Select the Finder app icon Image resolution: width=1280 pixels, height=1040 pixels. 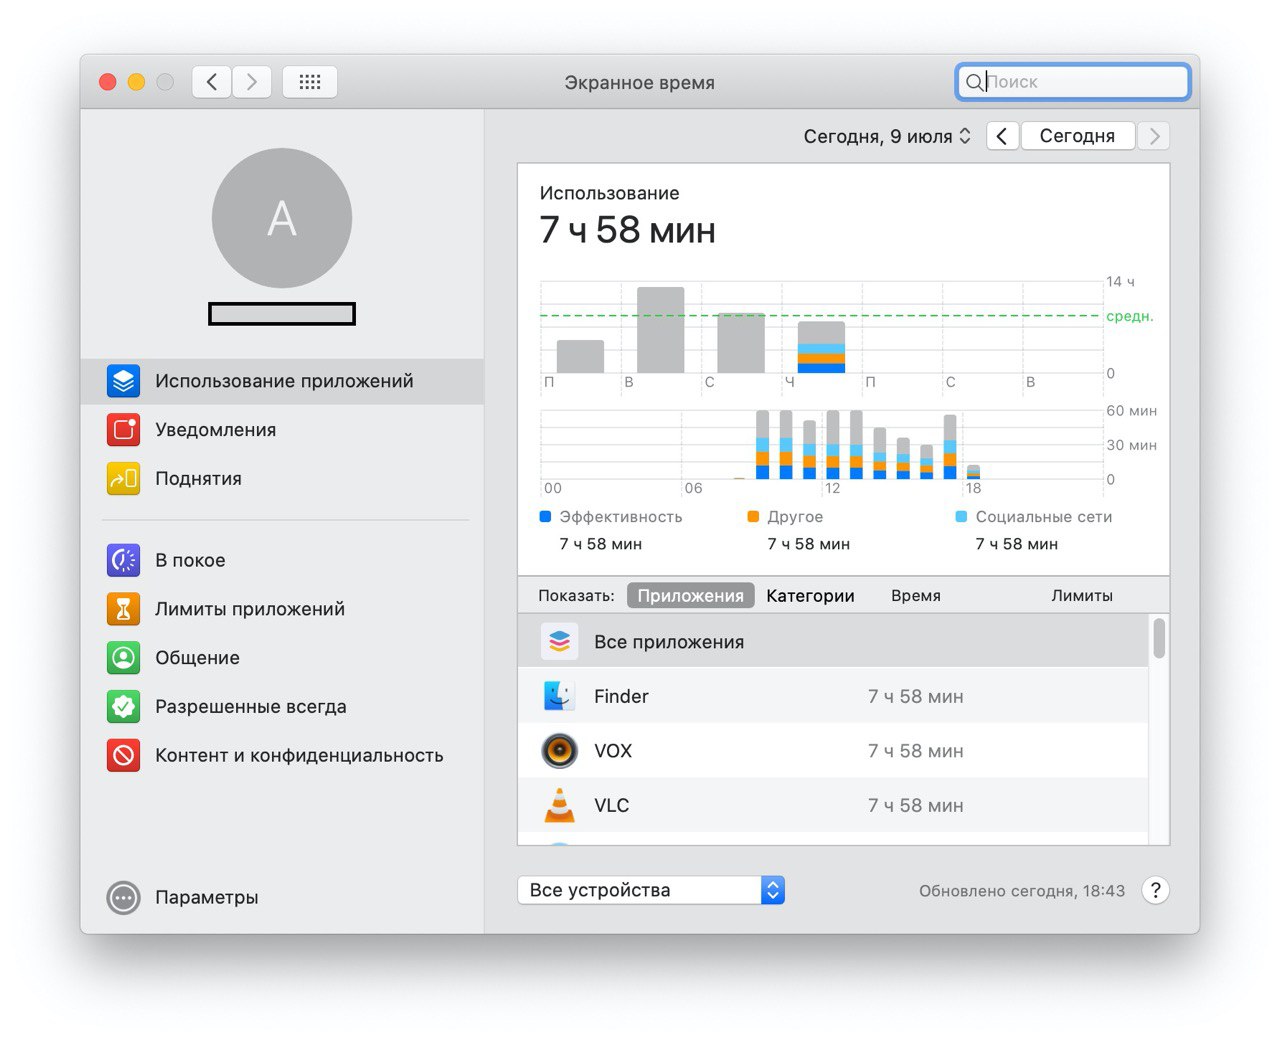[x=559, y=696]
